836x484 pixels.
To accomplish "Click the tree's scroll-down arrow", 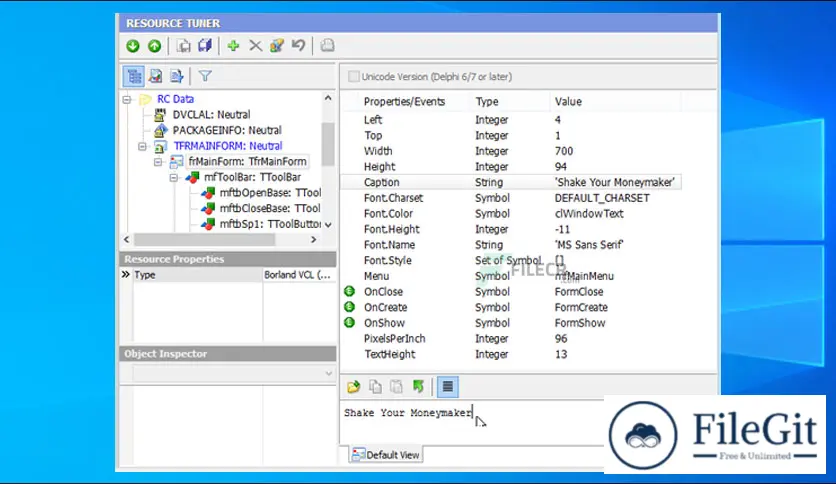I will tap(328, 225).
